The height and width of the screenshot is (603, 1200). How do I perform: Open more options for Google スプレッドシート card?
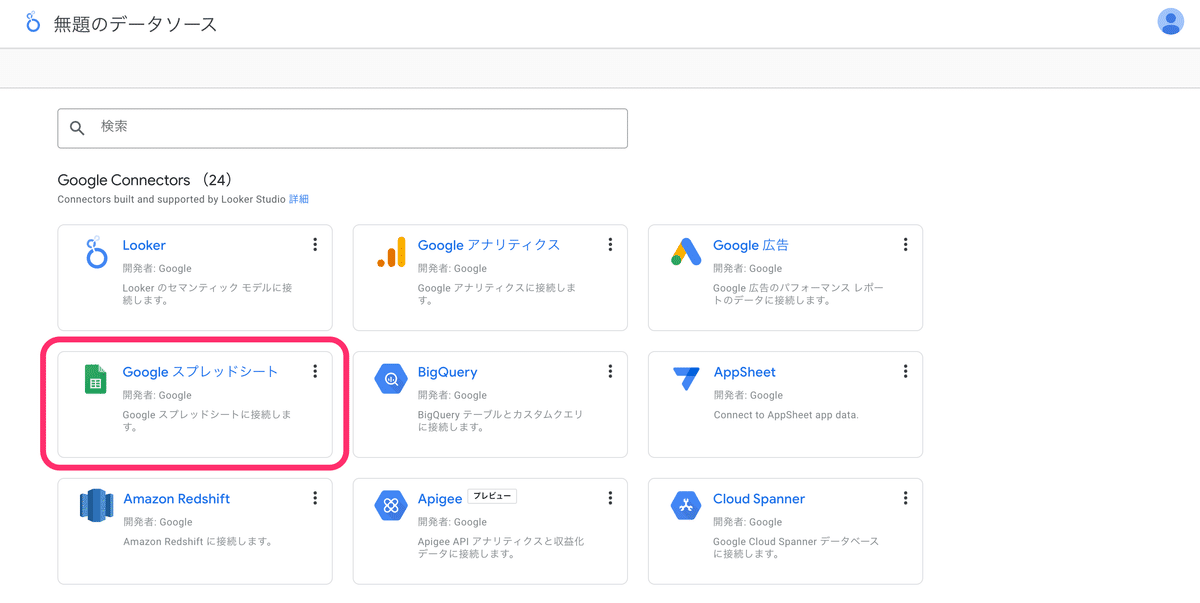[315, 372]
